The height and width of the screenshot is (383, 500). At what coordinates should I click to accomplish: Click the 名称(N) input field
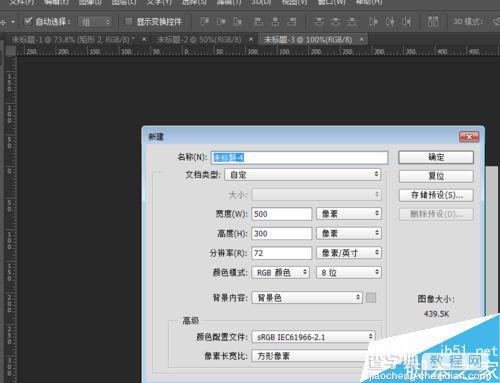point(299,157)
